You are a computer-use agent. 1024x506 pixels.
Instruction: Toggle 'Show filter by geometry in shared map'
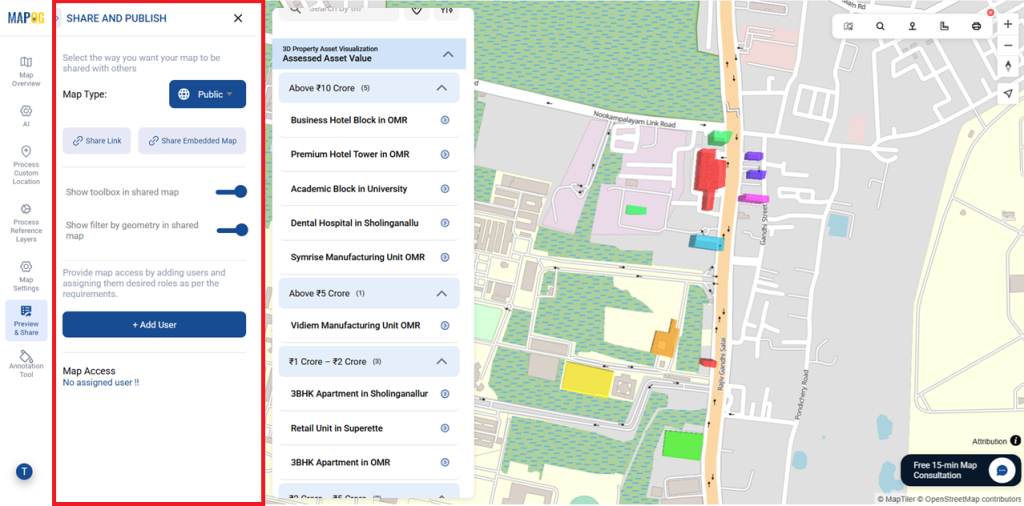232,230
